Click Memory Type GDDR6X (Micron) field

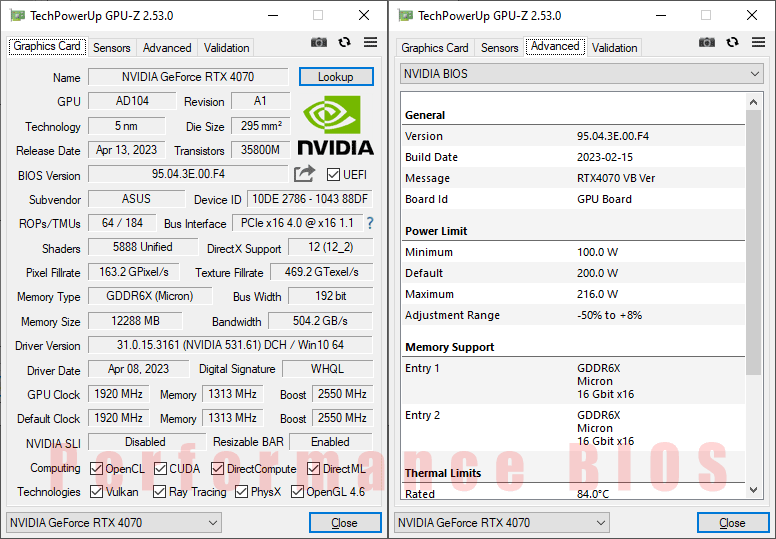[150, 296]
